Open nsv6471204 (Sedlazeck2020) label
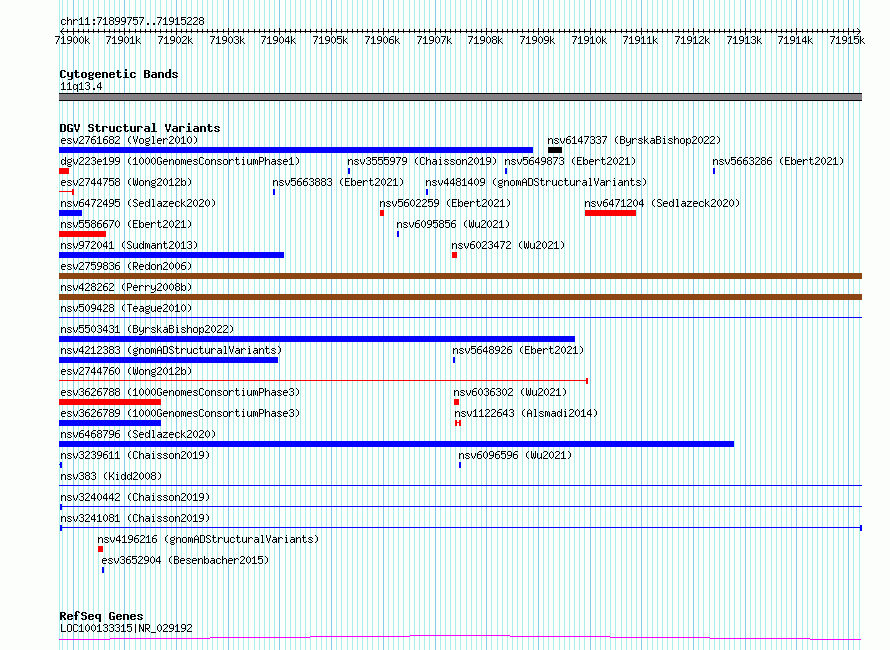Screen dimensions: 890x650 point(662,203)
